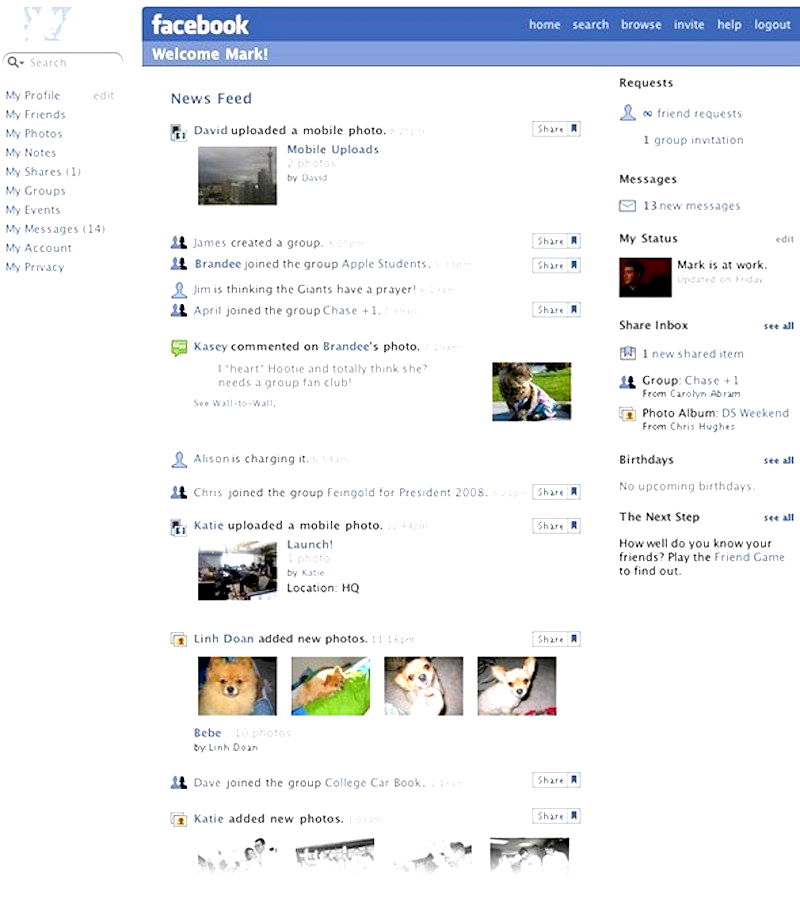The height and width of the screenshot is (899, 800).
Task: Log out using the logout link
Action: click(x=772, y=25)
